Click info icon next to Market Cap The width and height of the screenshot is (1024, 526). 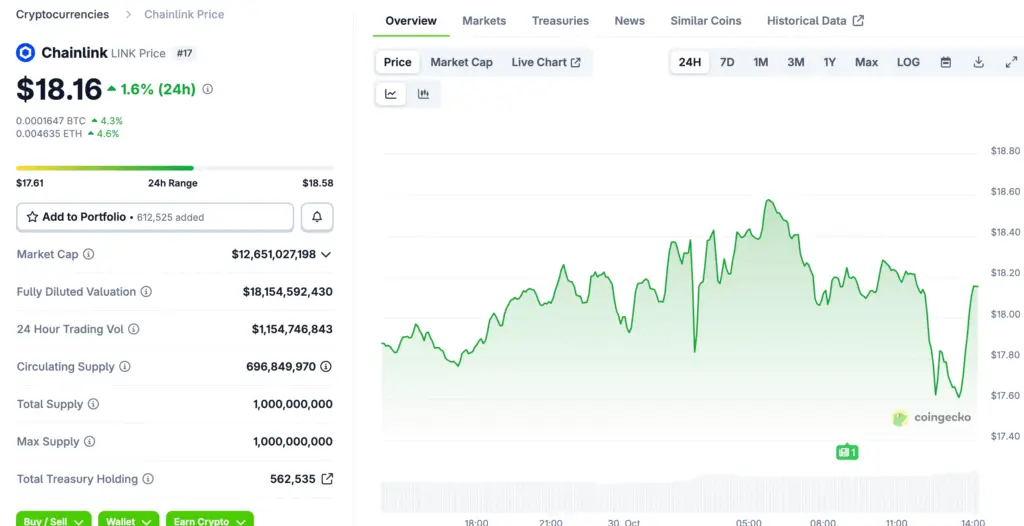click(x=89, y=255)
